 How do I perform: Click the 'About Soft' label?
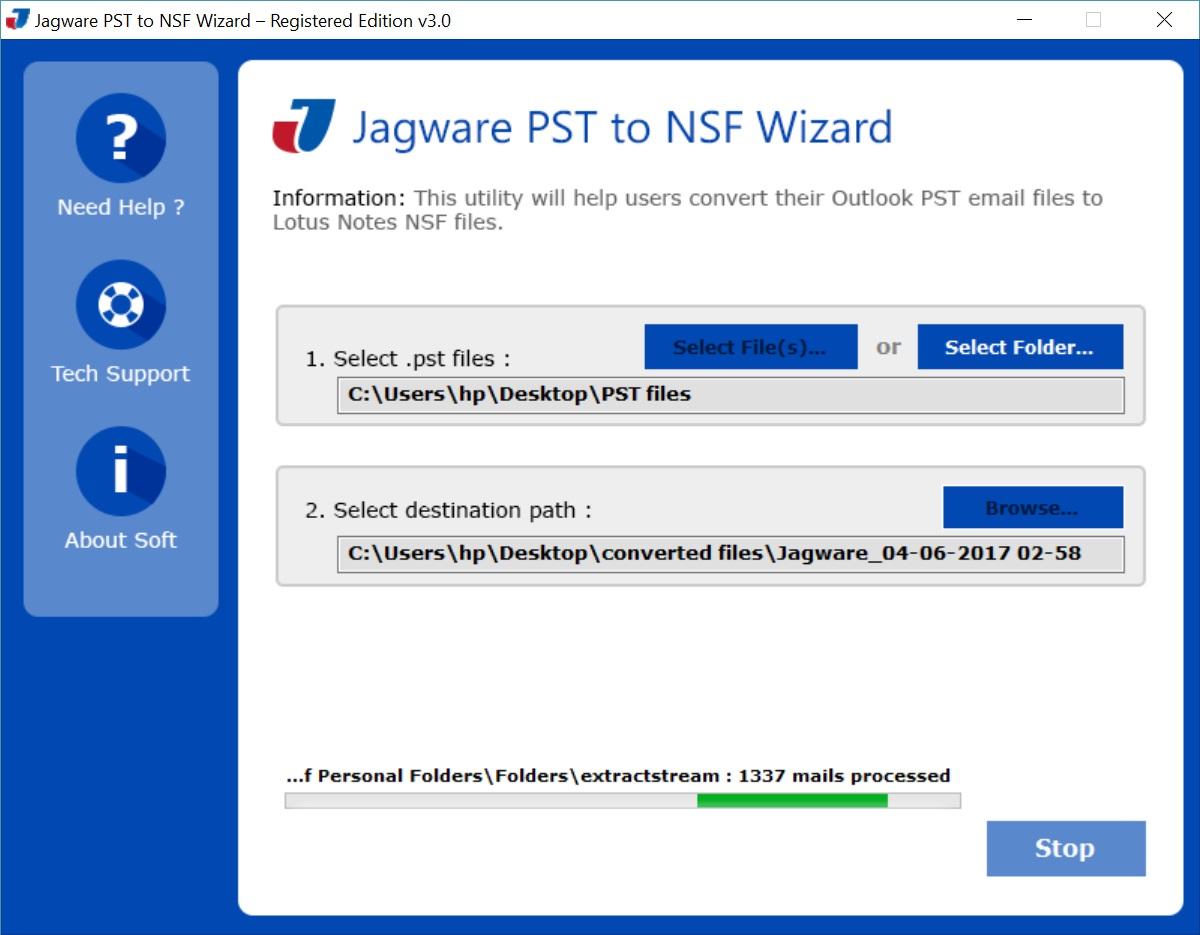121,540
